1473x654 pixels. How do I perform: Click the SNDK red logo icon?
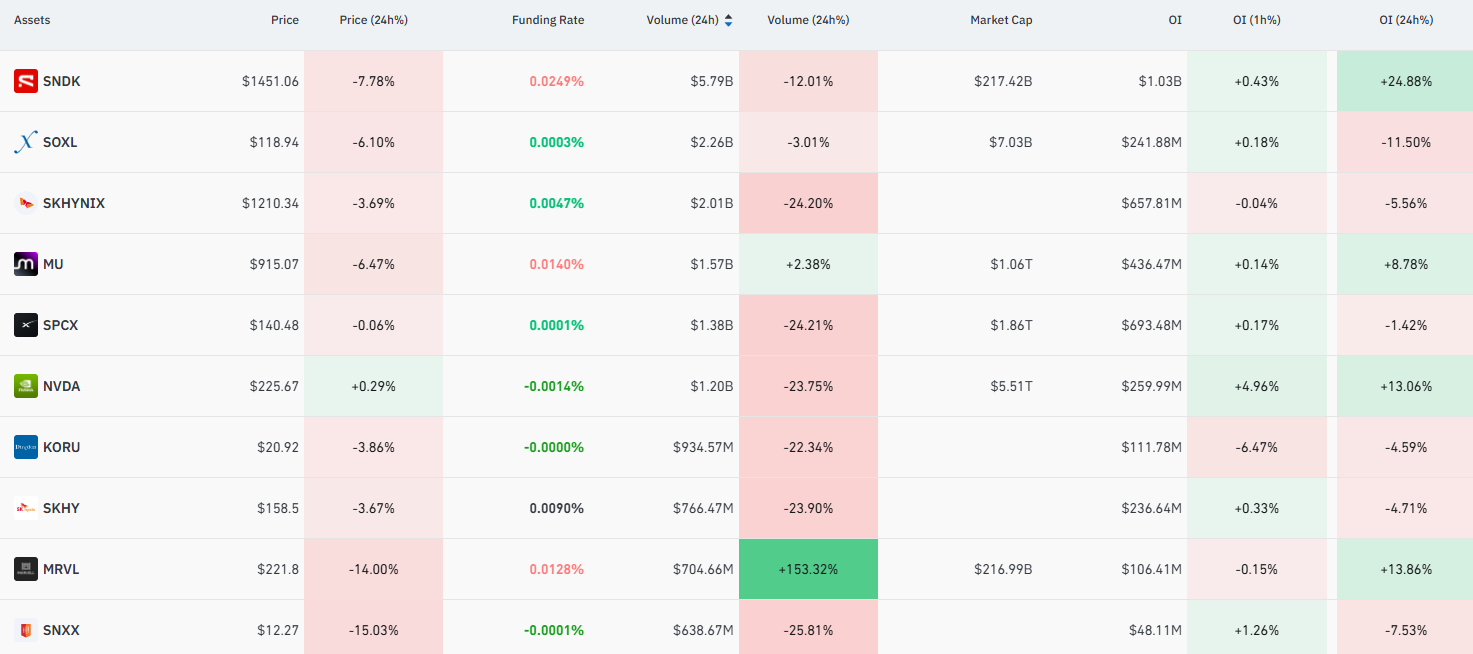[26, 81]
